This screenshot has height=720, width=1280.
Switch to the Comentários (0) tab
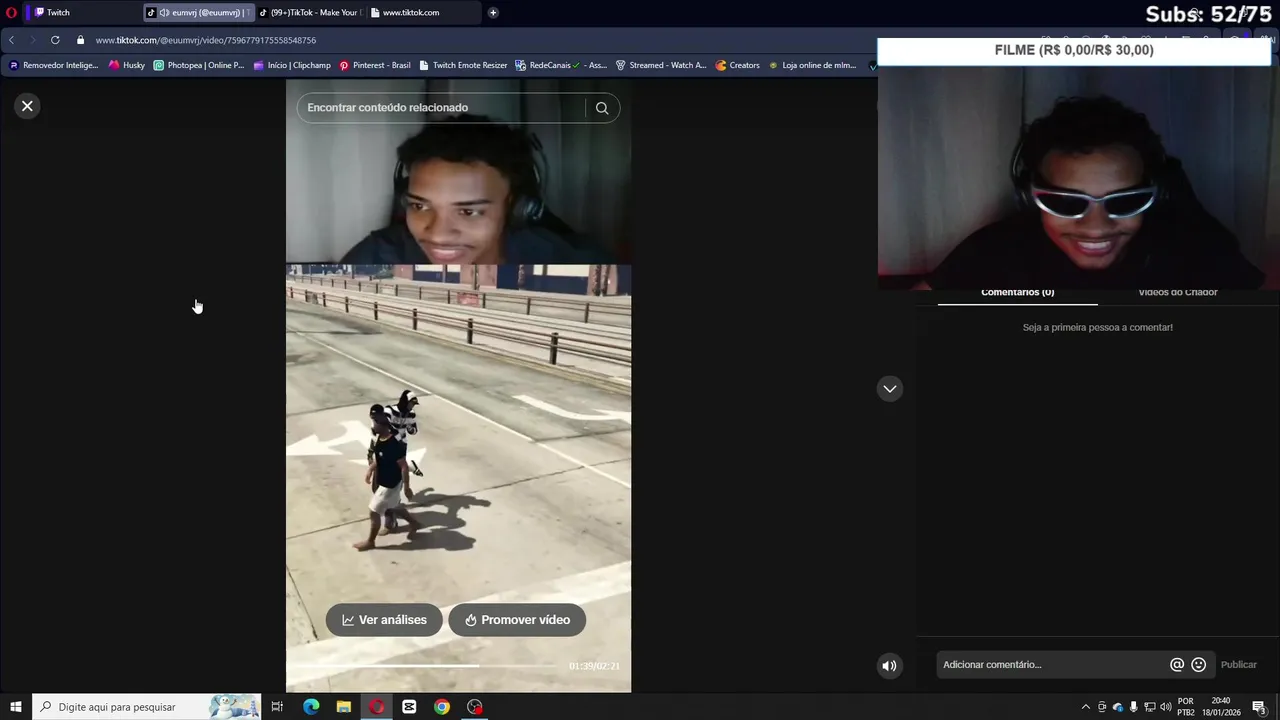[x=1018, y=293]
